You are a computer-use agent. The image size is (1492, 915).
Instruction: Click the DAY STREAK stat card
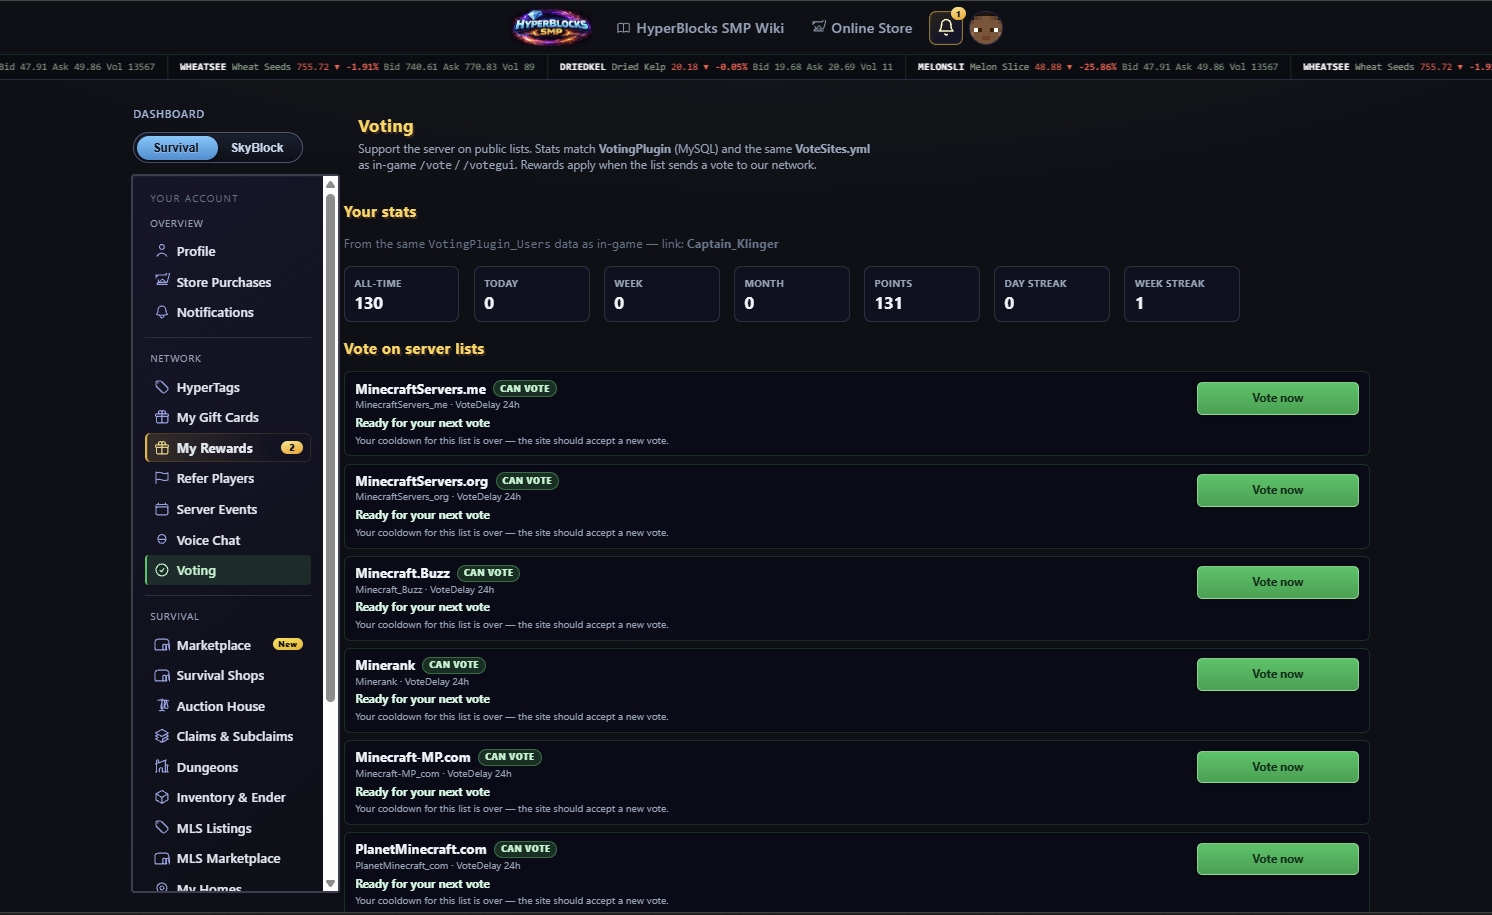pyautogui.click(x=1051, y=294)
